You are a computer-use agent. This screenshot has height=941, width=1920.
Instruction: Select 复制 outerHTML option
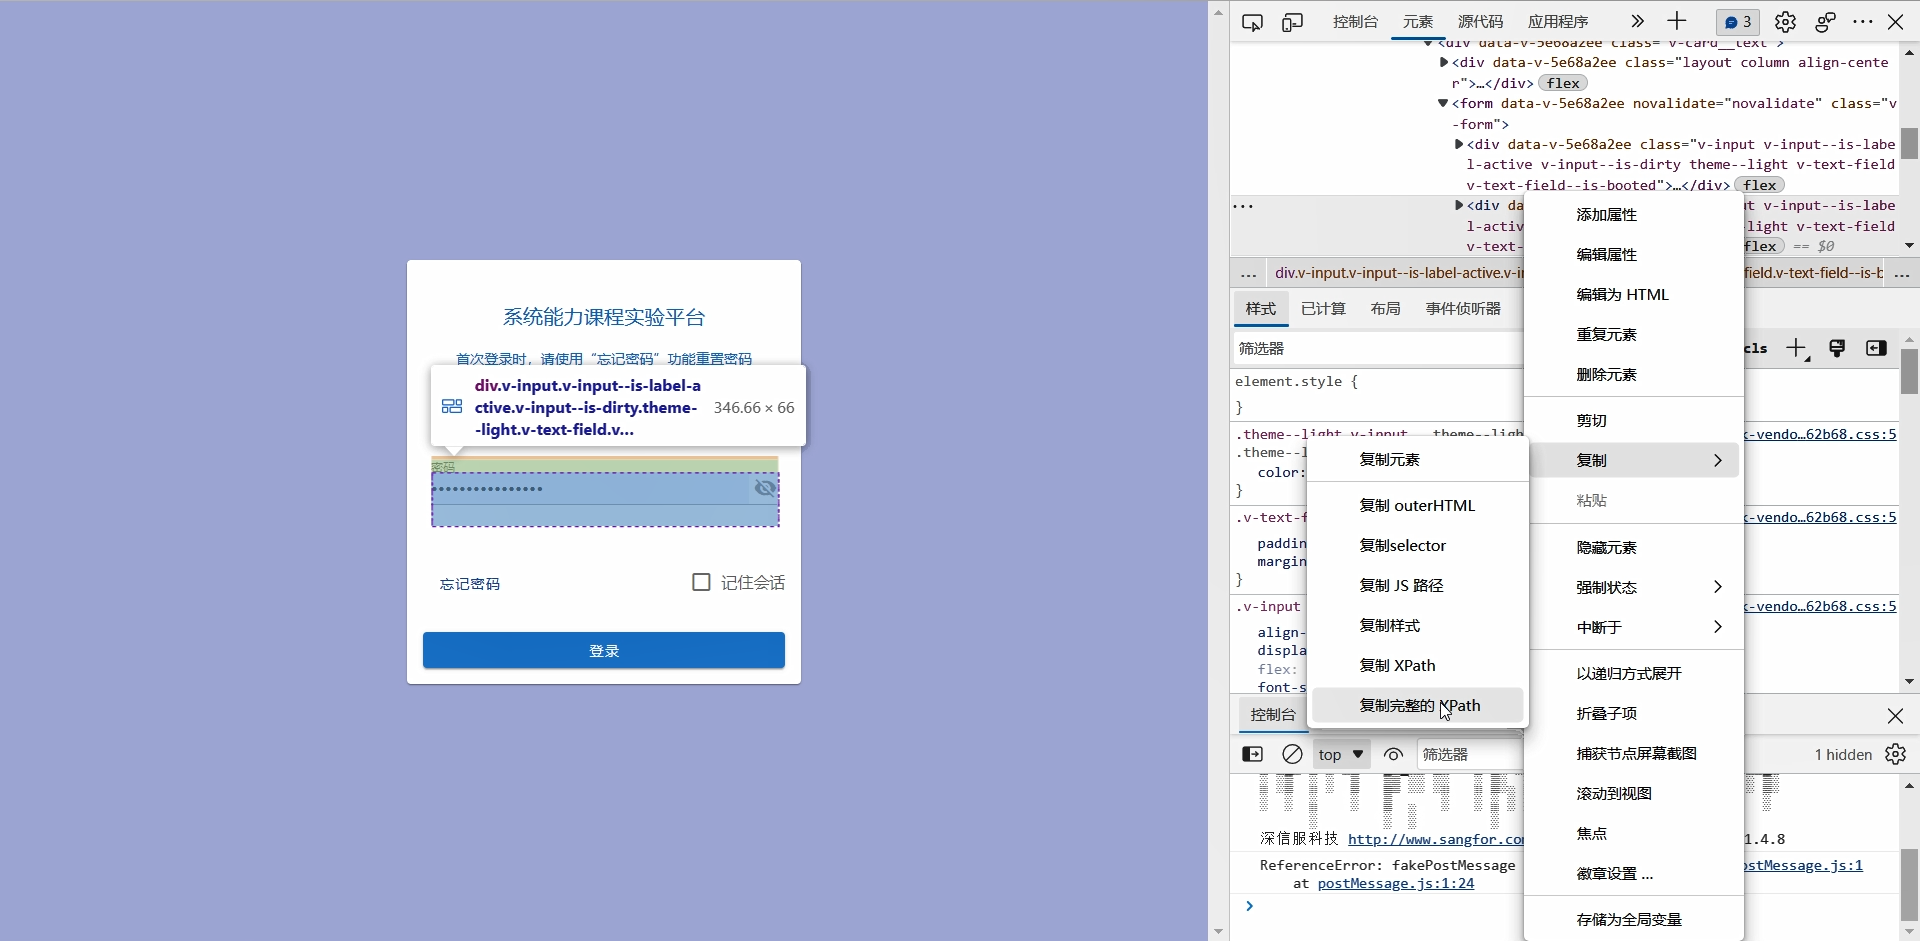[x=1418, y=505]
